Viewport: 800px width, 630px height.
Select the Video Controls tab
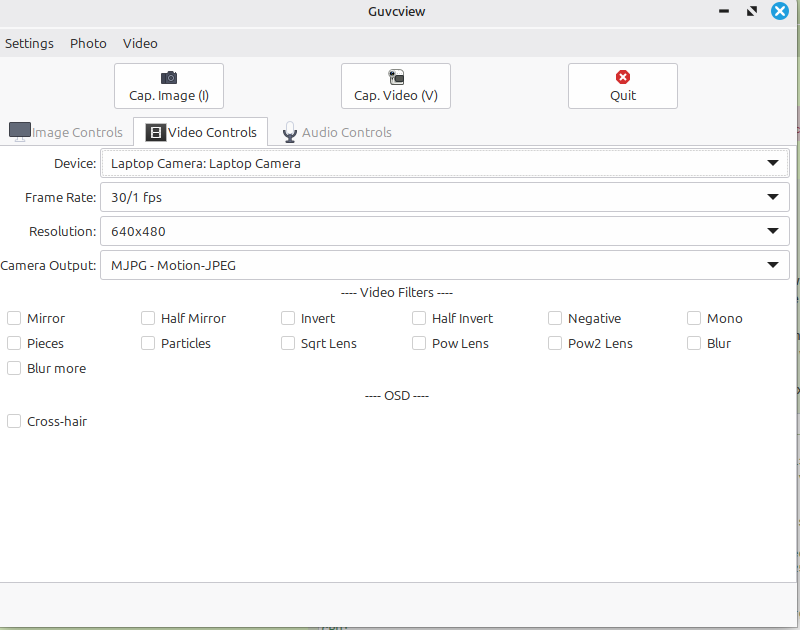(x=201, y=132)
